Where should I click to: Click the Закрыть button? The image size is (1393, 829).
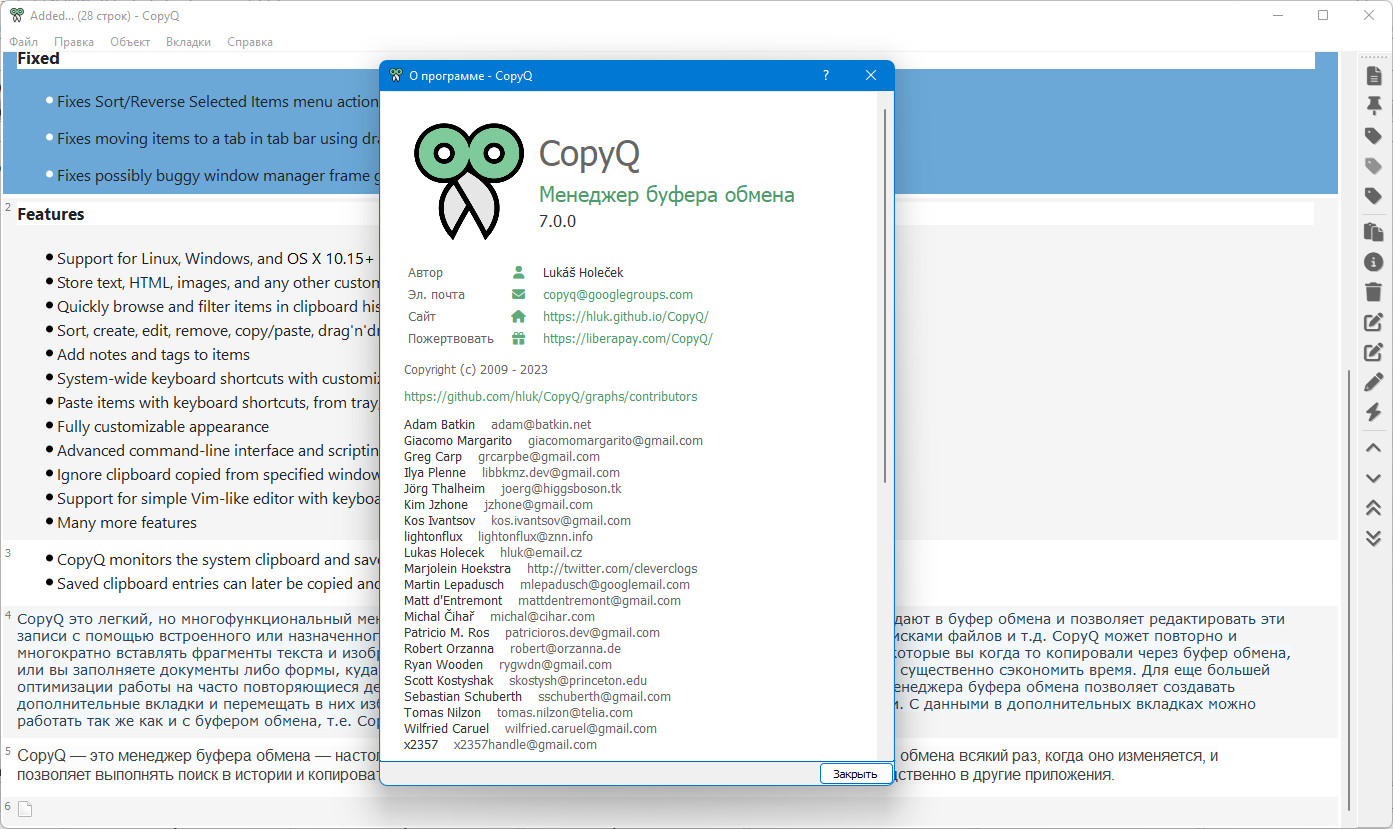click(x=855, y=774)
